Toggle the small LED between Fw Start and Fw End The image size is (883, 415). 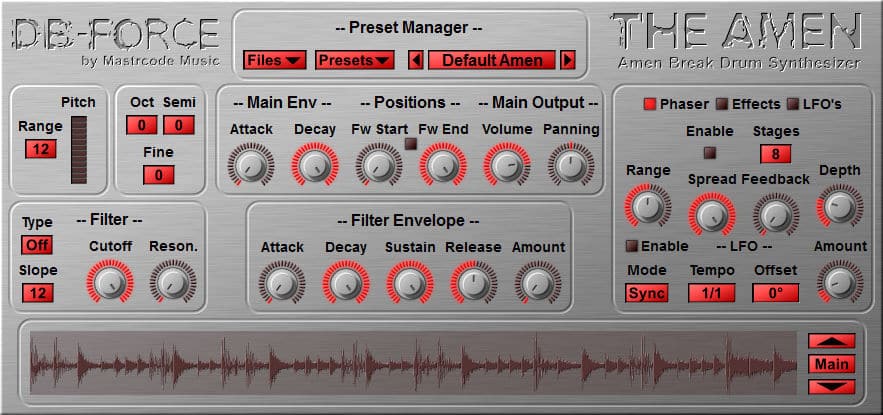click(x=411, y=144)
